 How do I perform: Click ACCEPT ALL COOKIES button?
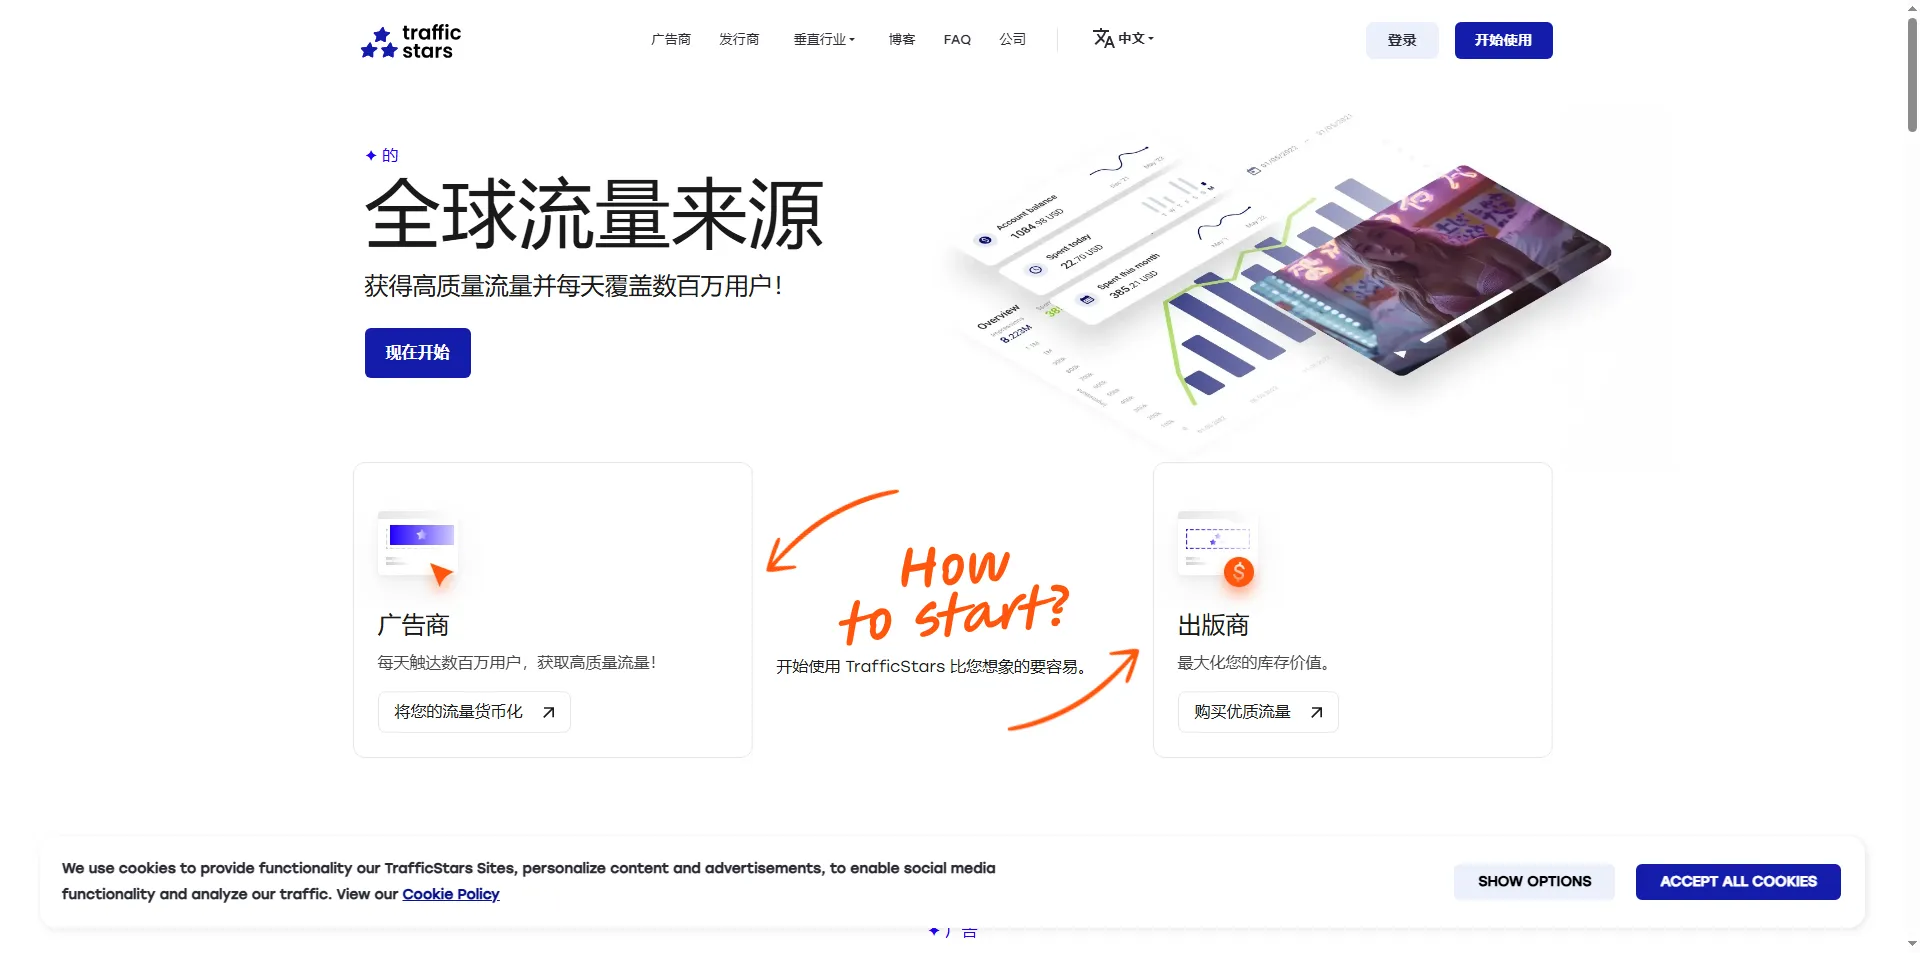[x=1738, y=881]
